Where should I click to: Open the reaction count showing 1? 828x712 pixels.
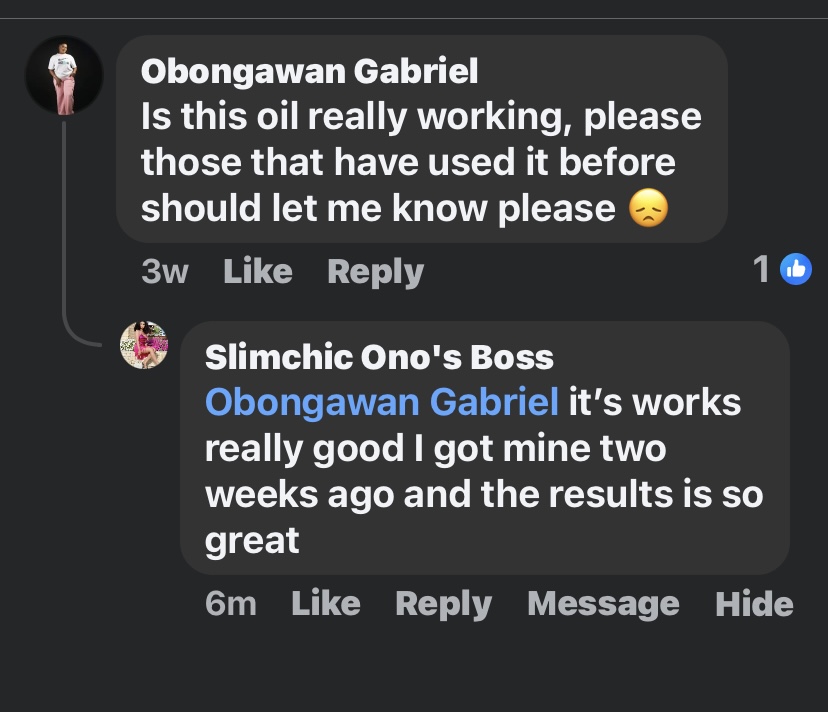point(762,269)
